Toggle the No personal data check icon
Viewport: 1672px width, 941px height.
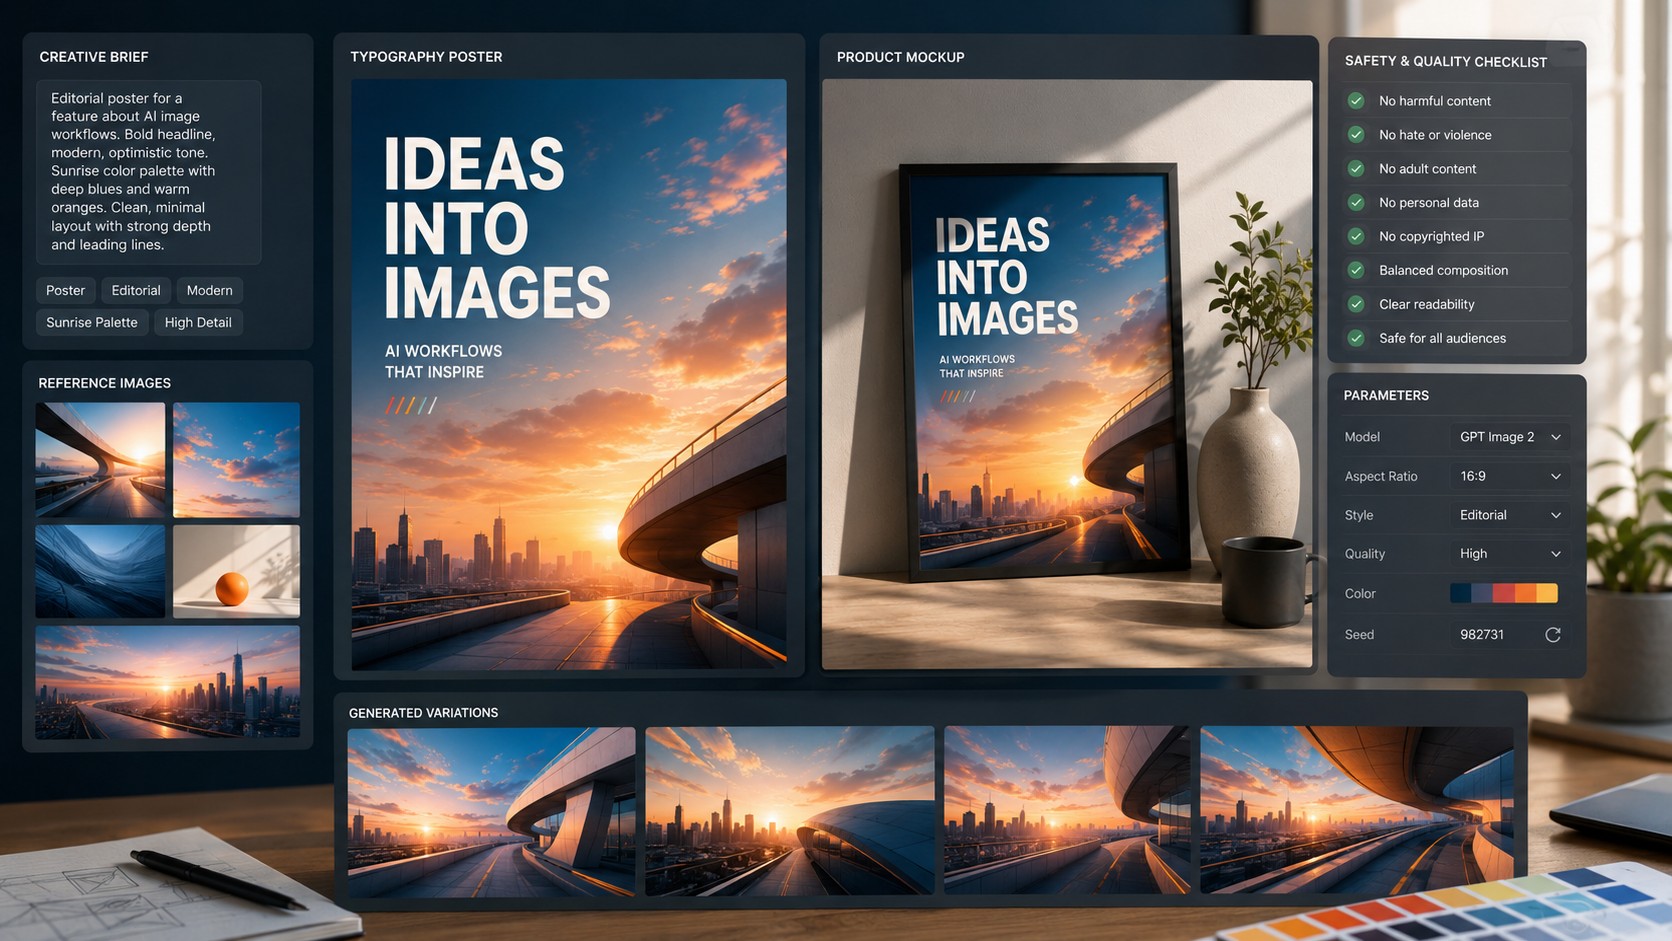click(x=1356, y=203)
